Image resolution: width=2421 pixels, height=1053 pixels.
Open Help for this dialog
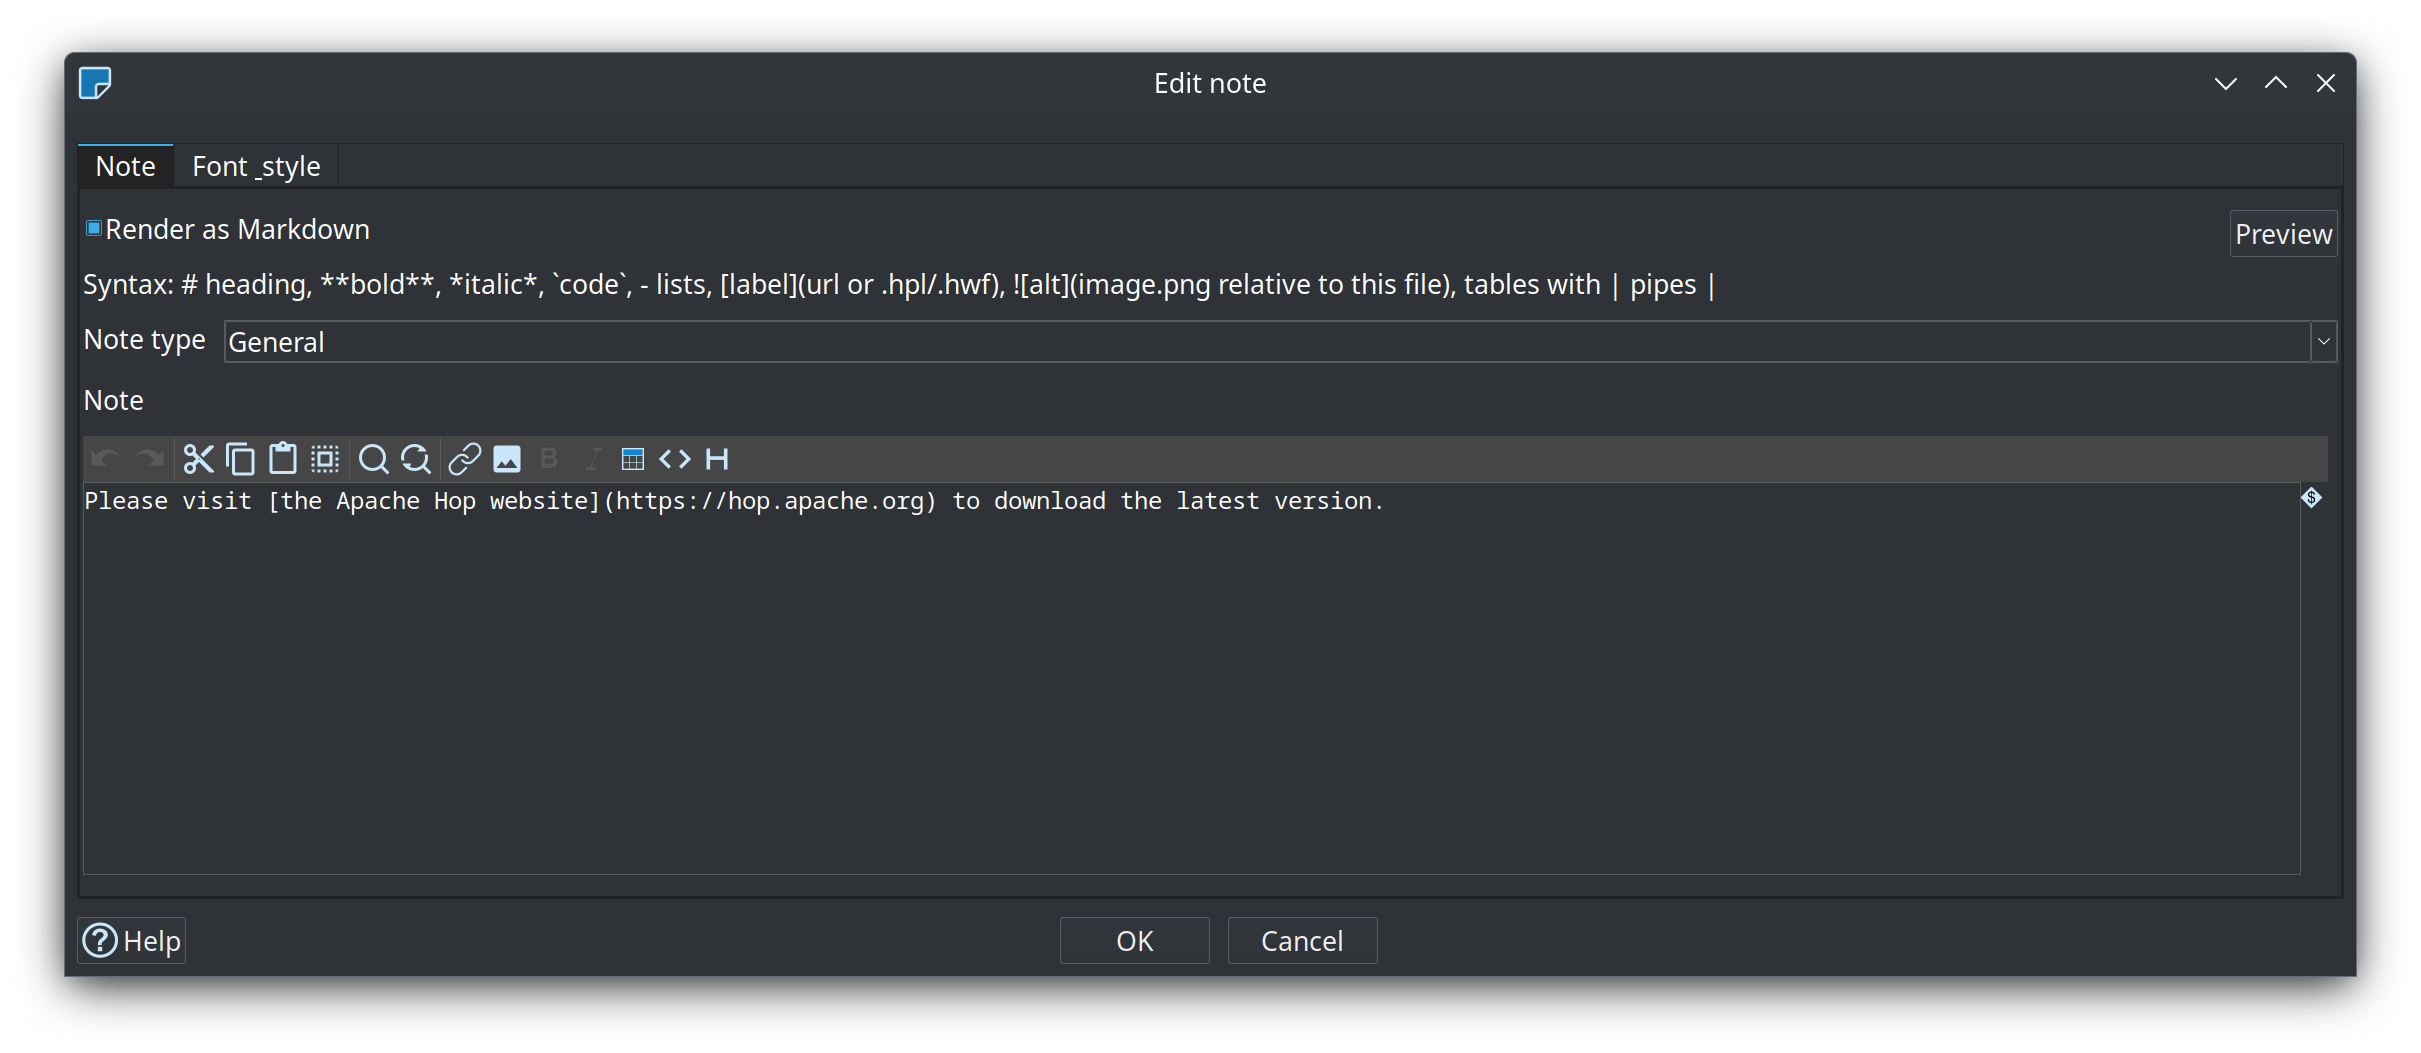132,941
